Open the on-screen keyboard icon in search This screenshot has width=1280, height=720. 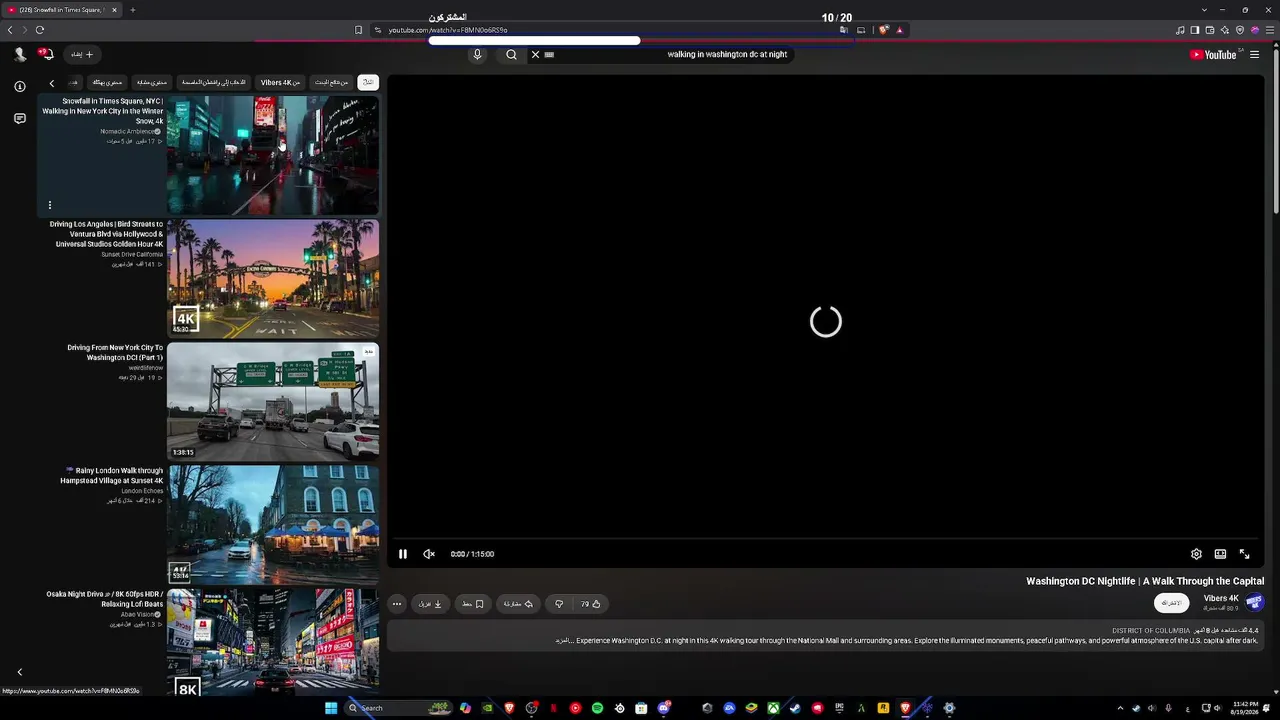549,55
